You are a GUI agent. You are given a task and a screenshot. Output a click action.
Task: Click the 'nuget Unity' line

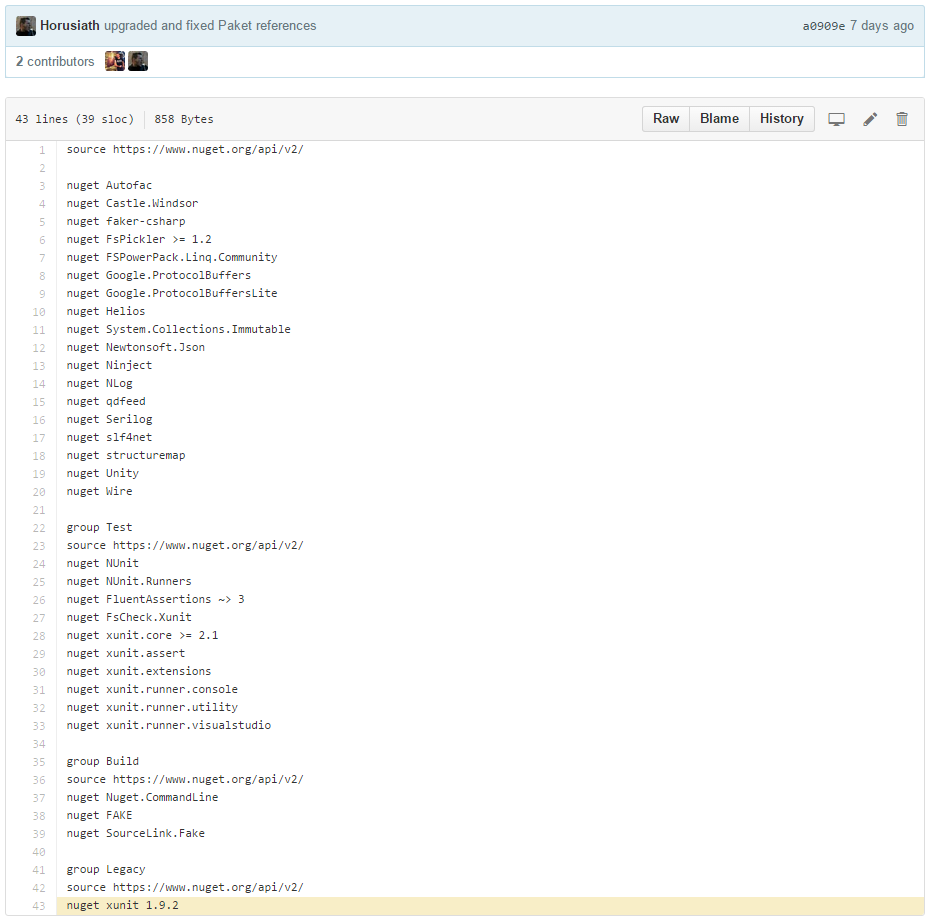[103, 473]
